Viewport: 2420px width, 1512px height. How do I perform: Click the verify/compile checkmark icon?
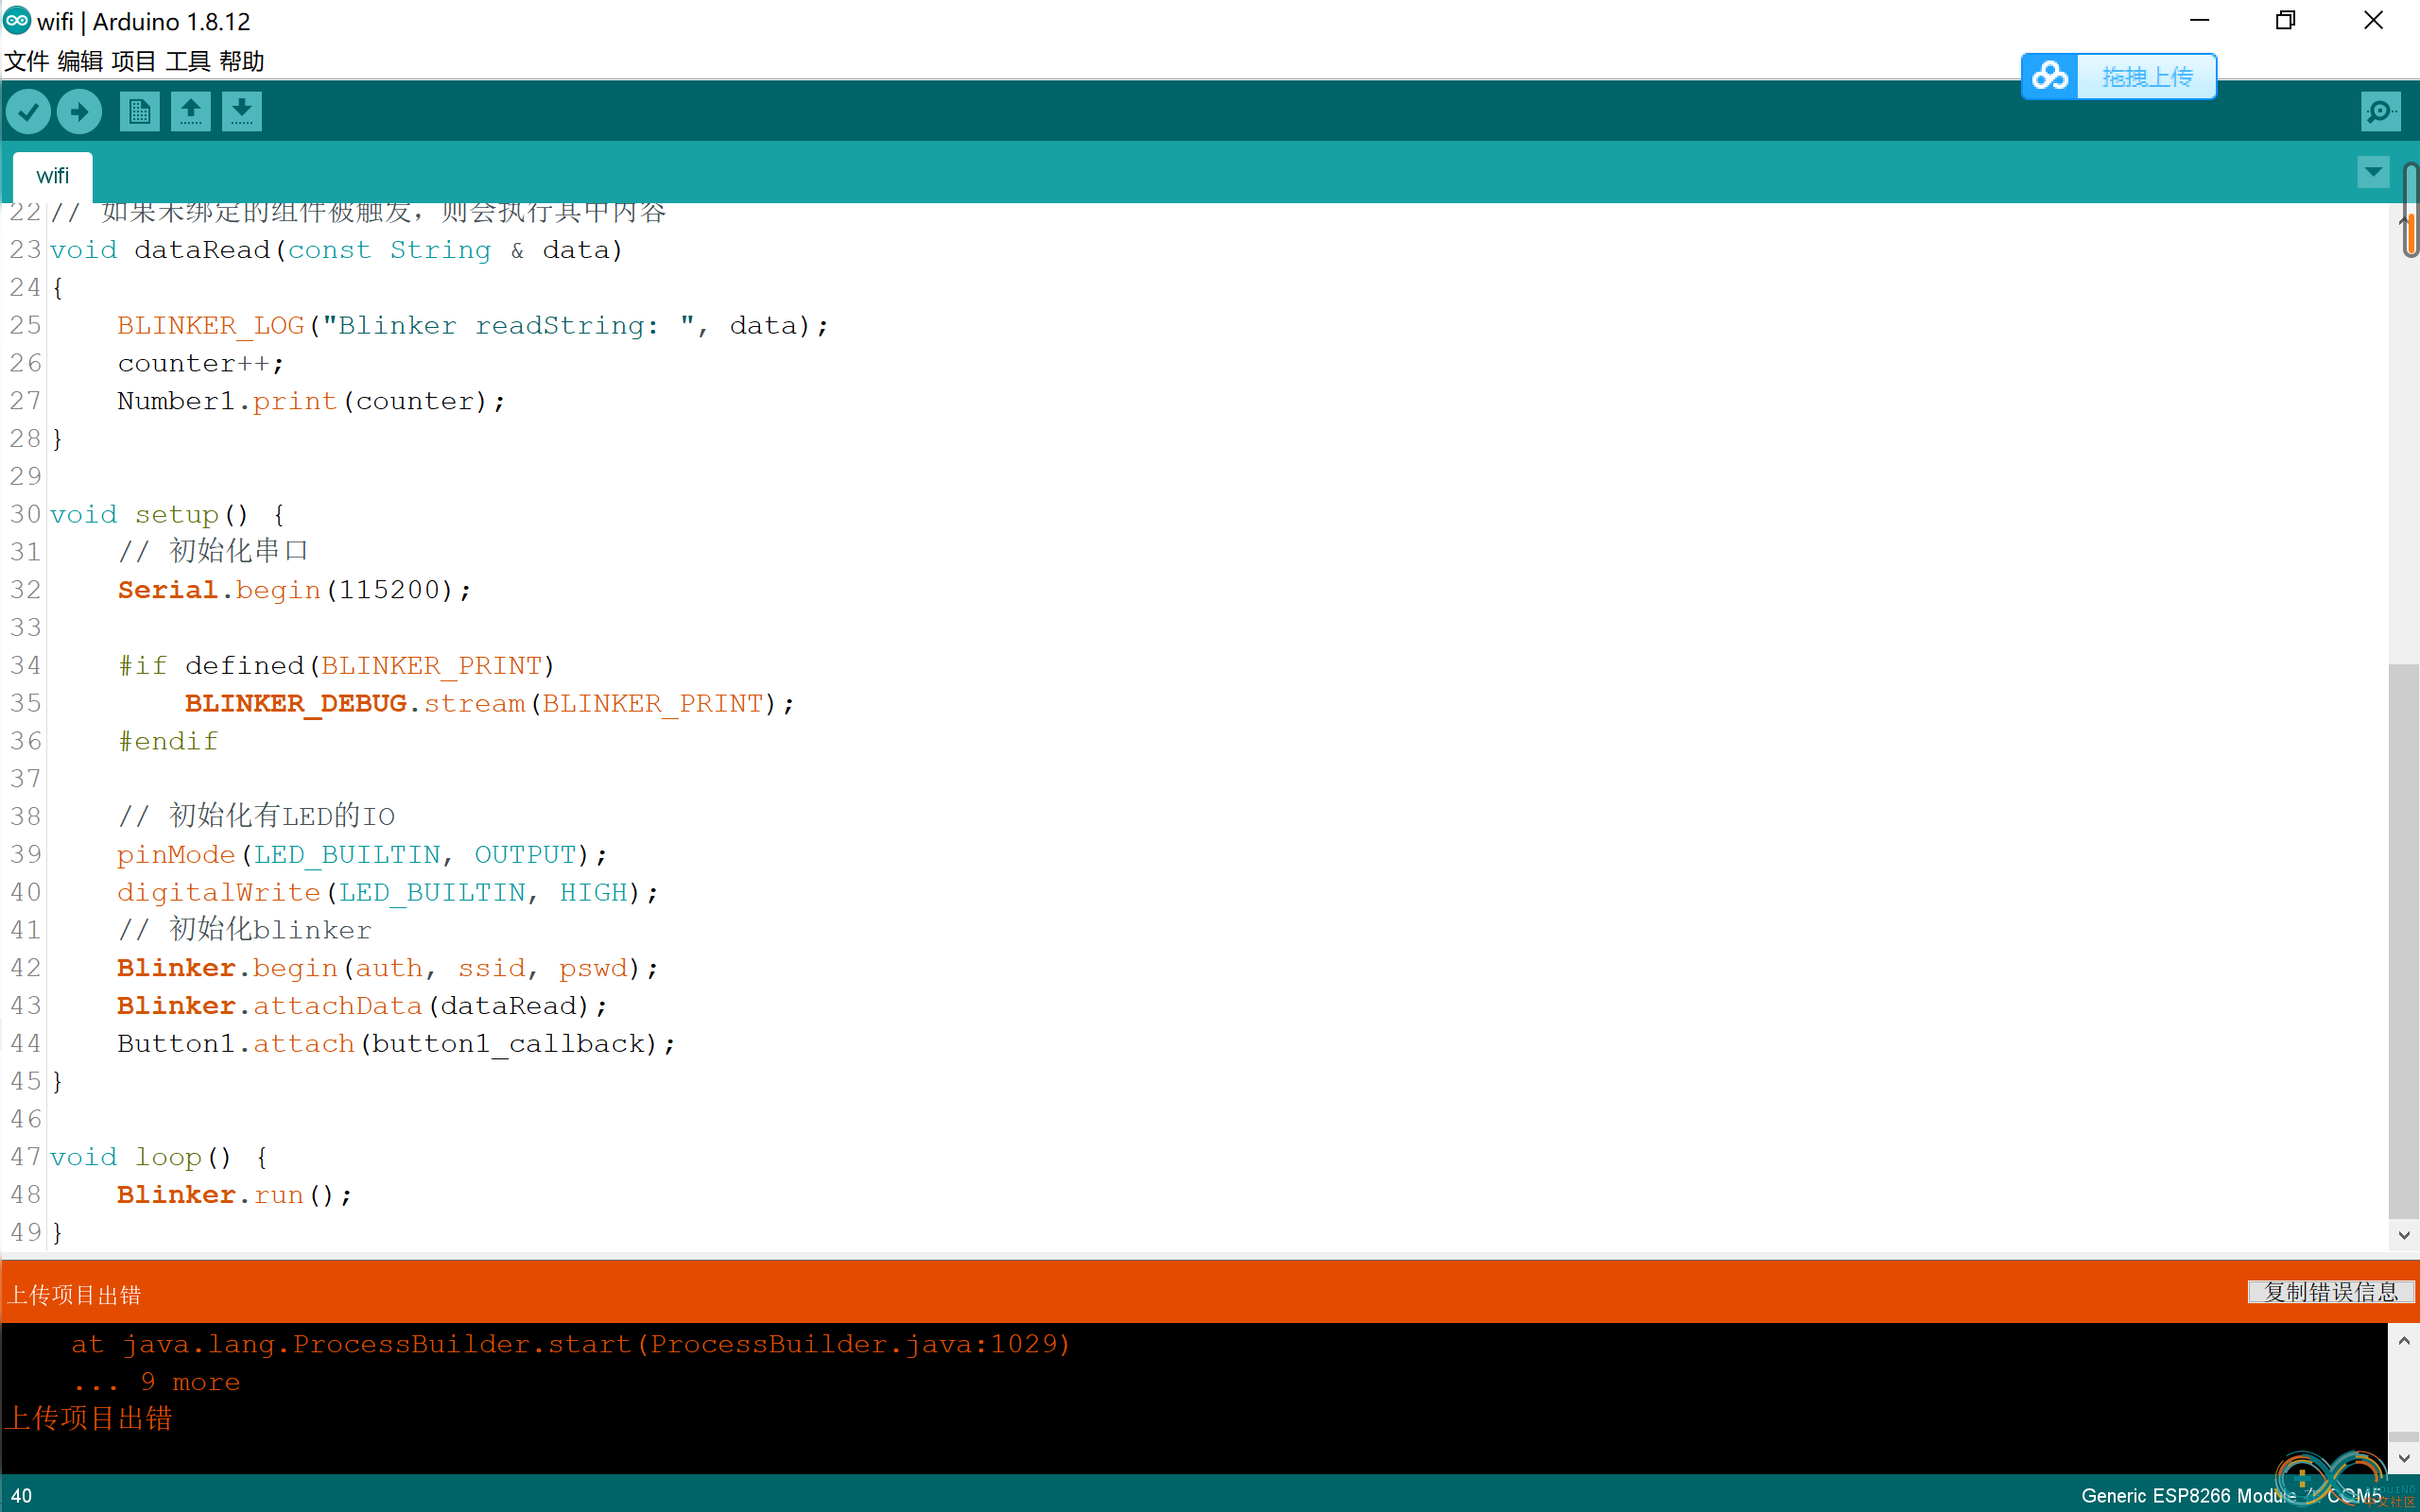[x=29, y=110]
